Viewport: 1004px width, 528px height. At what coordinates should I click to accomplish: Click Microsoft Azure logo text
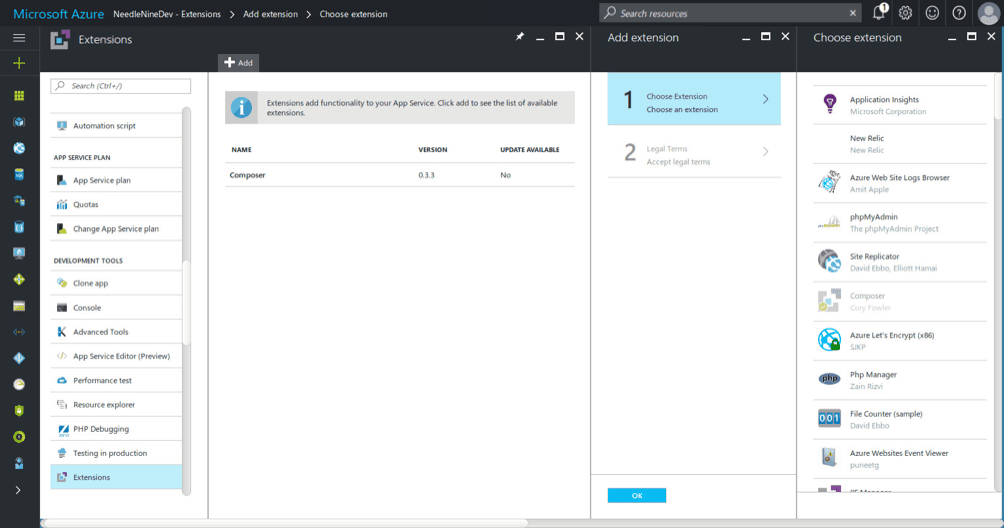pos(58,13)
